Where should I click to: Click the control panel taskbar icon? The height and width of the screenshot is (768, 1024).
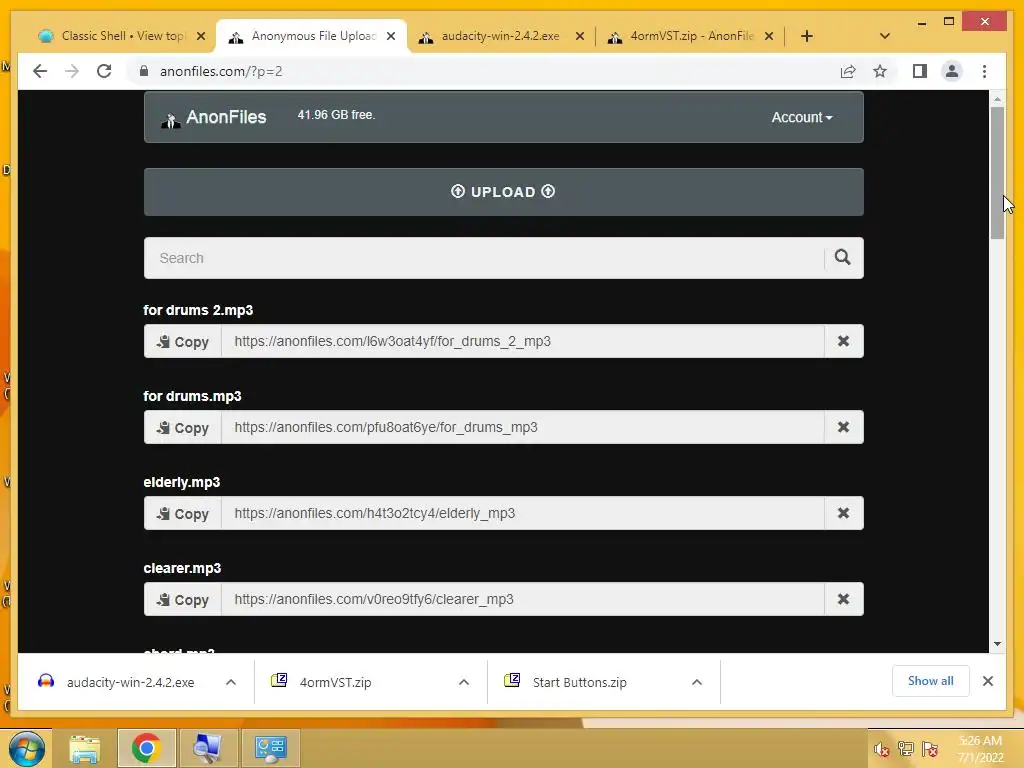(270, 748)
